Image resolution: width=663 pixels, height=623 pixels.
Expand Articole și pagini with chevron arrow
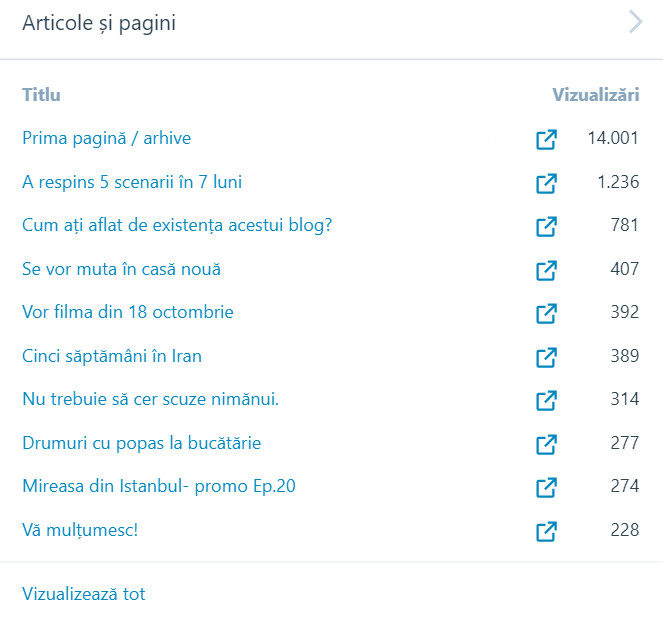(635, 22)
